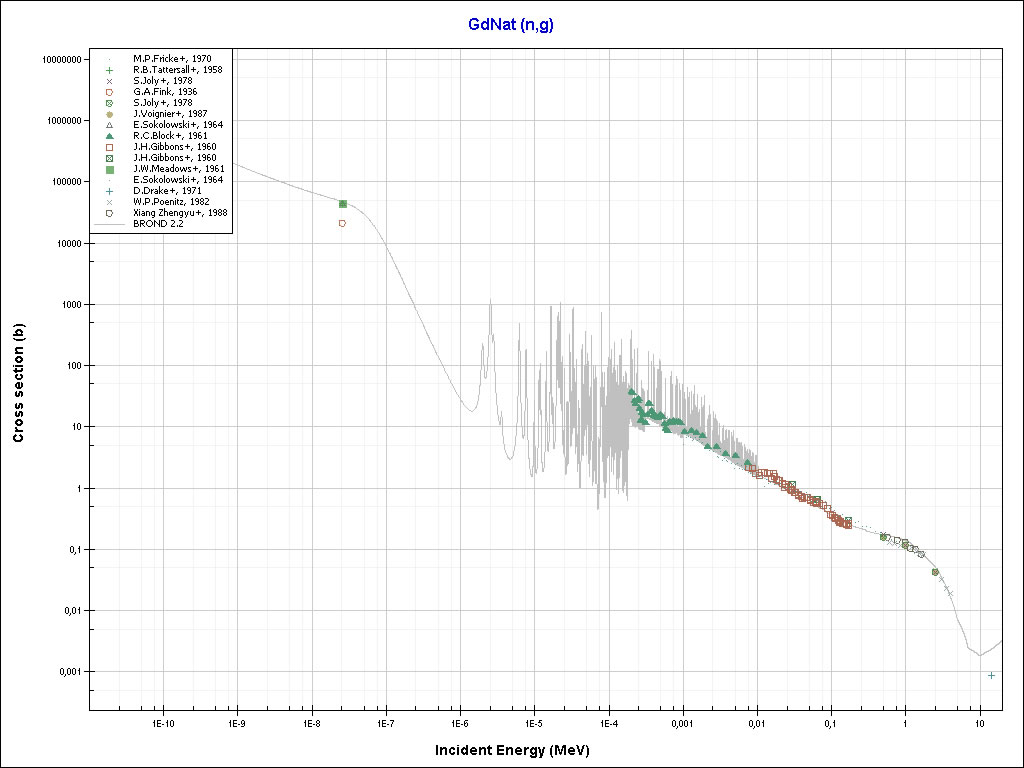This screenshot has width=1024, height=768.
Task: Click the filled triangle icon for R.C.Block+, 1961
Action: pyautogui.click(x=109, y=136)
